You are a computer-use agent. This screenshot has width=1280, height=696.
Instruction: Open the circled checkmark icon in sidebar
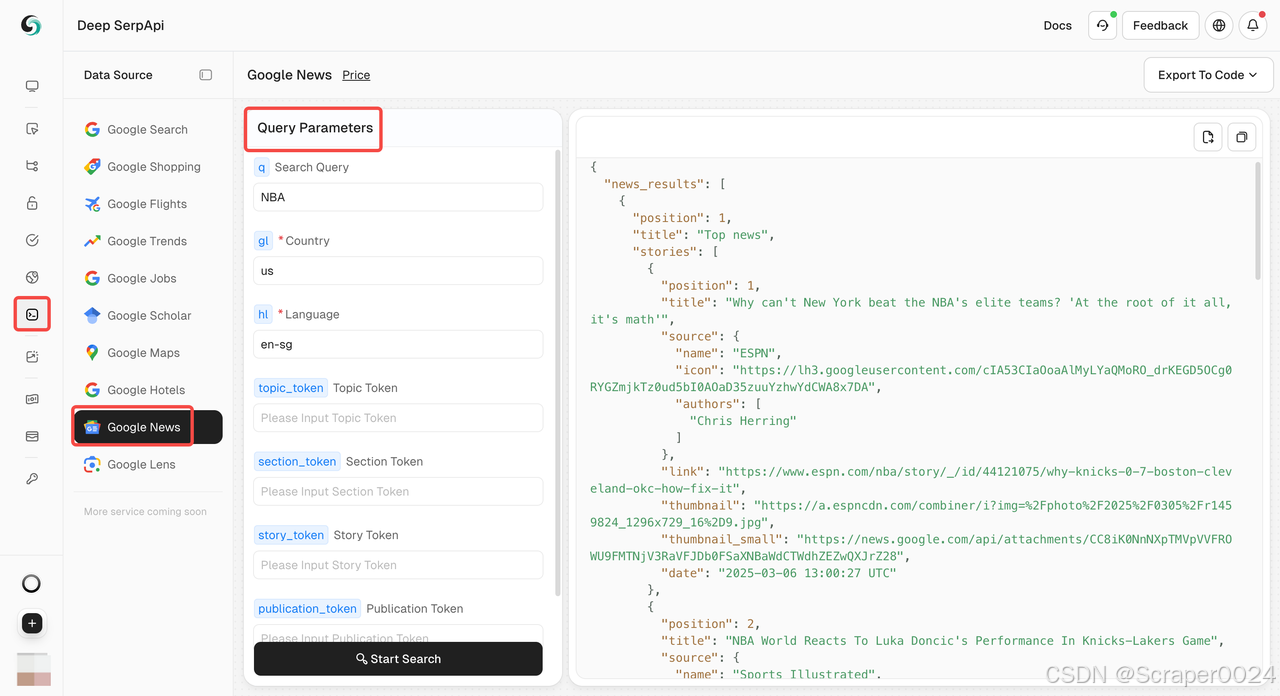click(32, 240)
